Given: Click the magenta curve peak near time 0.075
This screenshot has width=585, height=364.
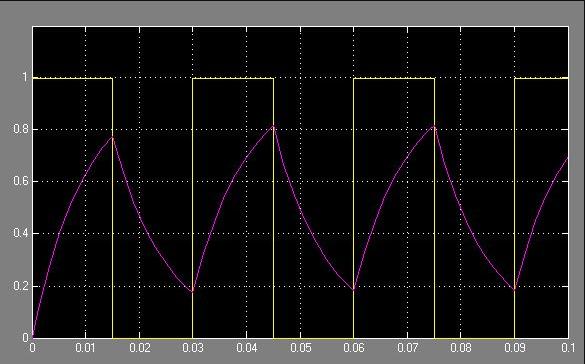Looking at the screenshot, I should [x=434, y=126].
